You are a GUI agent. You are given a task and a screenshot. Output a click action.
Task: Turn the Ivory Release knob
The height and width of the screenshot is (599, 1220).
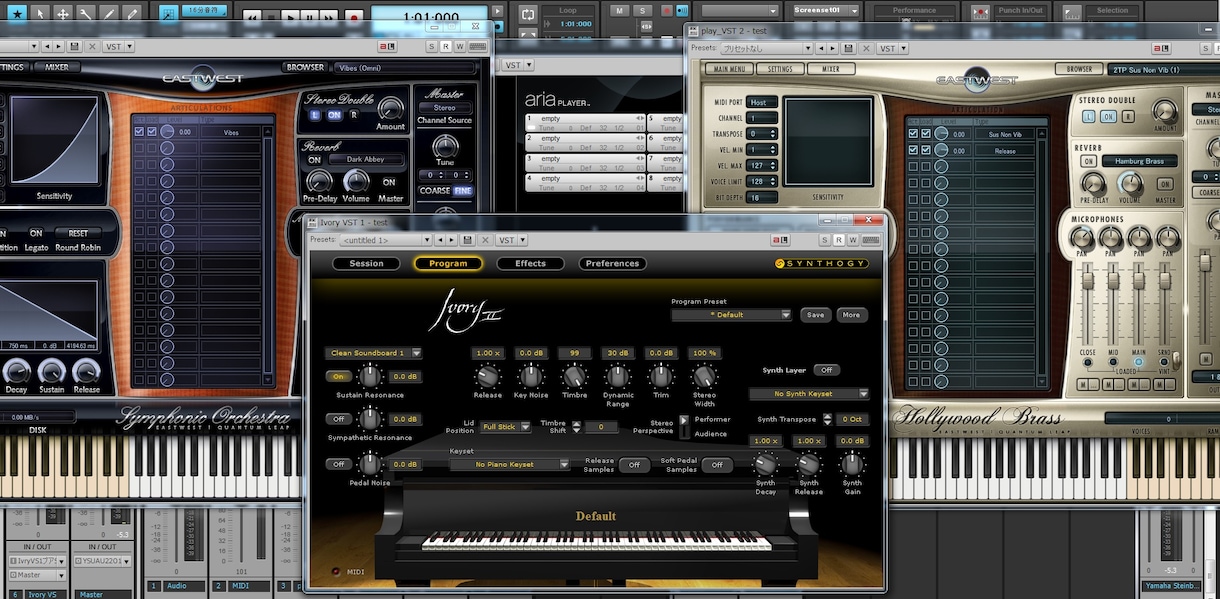487,376
